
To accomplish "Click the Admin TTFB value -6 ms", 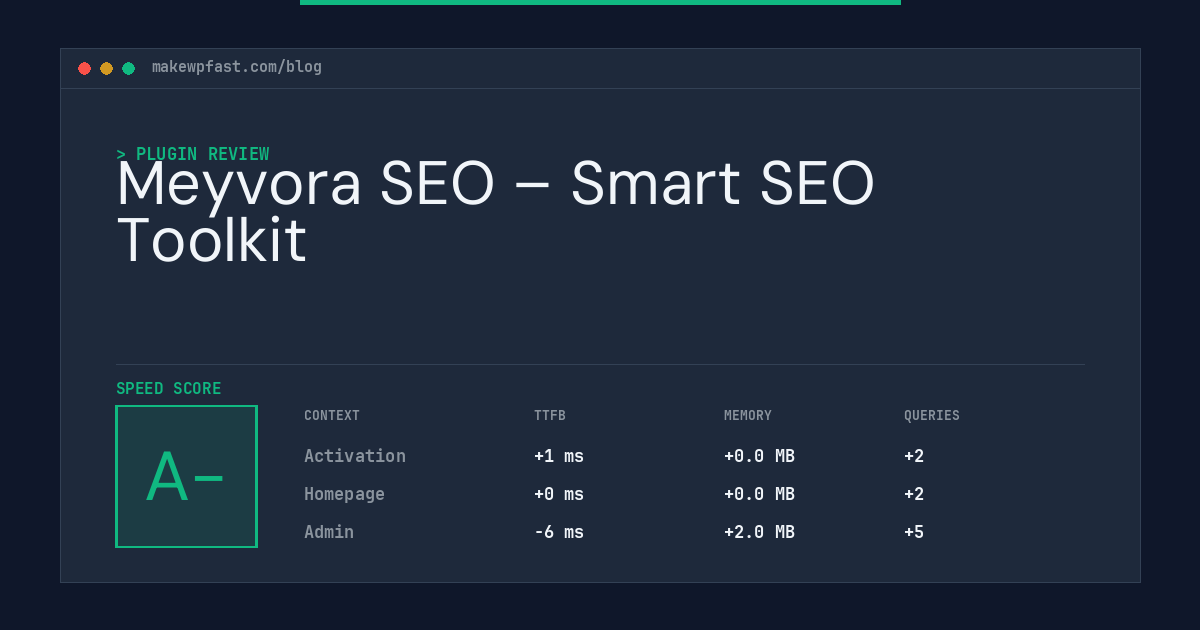I will point(559,532).
